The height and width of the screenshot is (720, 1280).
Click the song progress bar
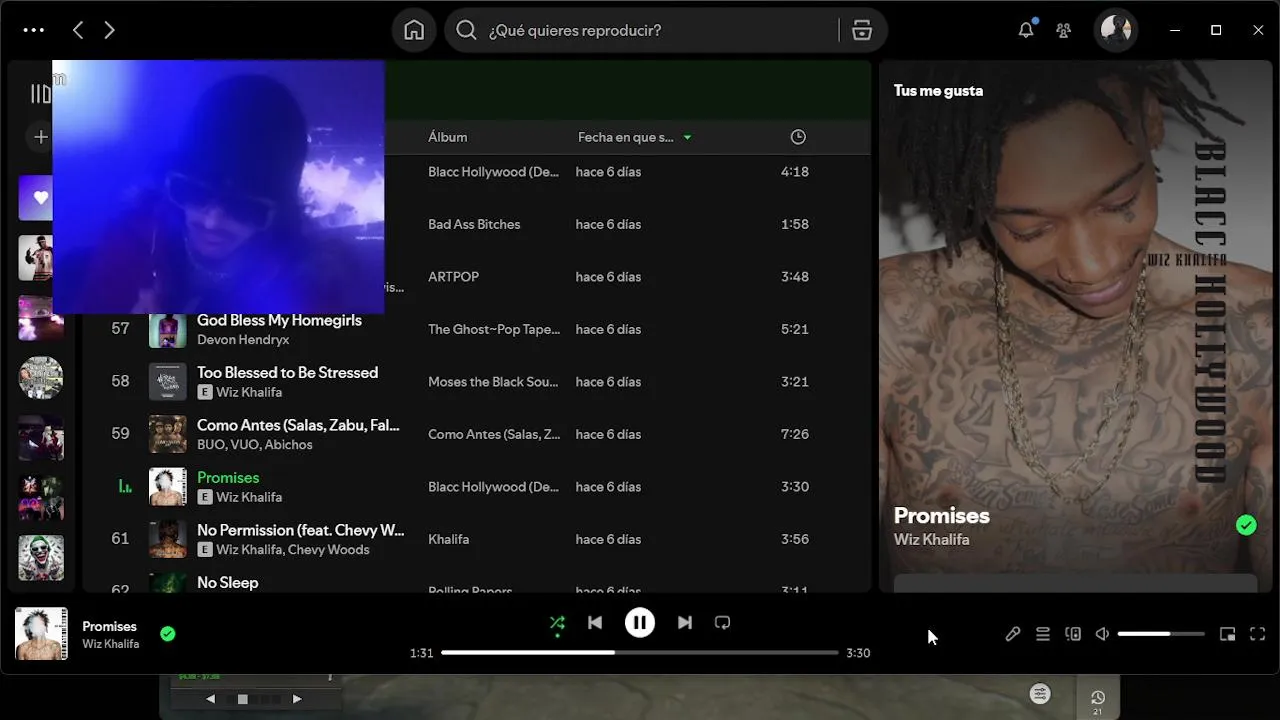pyautogui.click(x=640, y=653)
